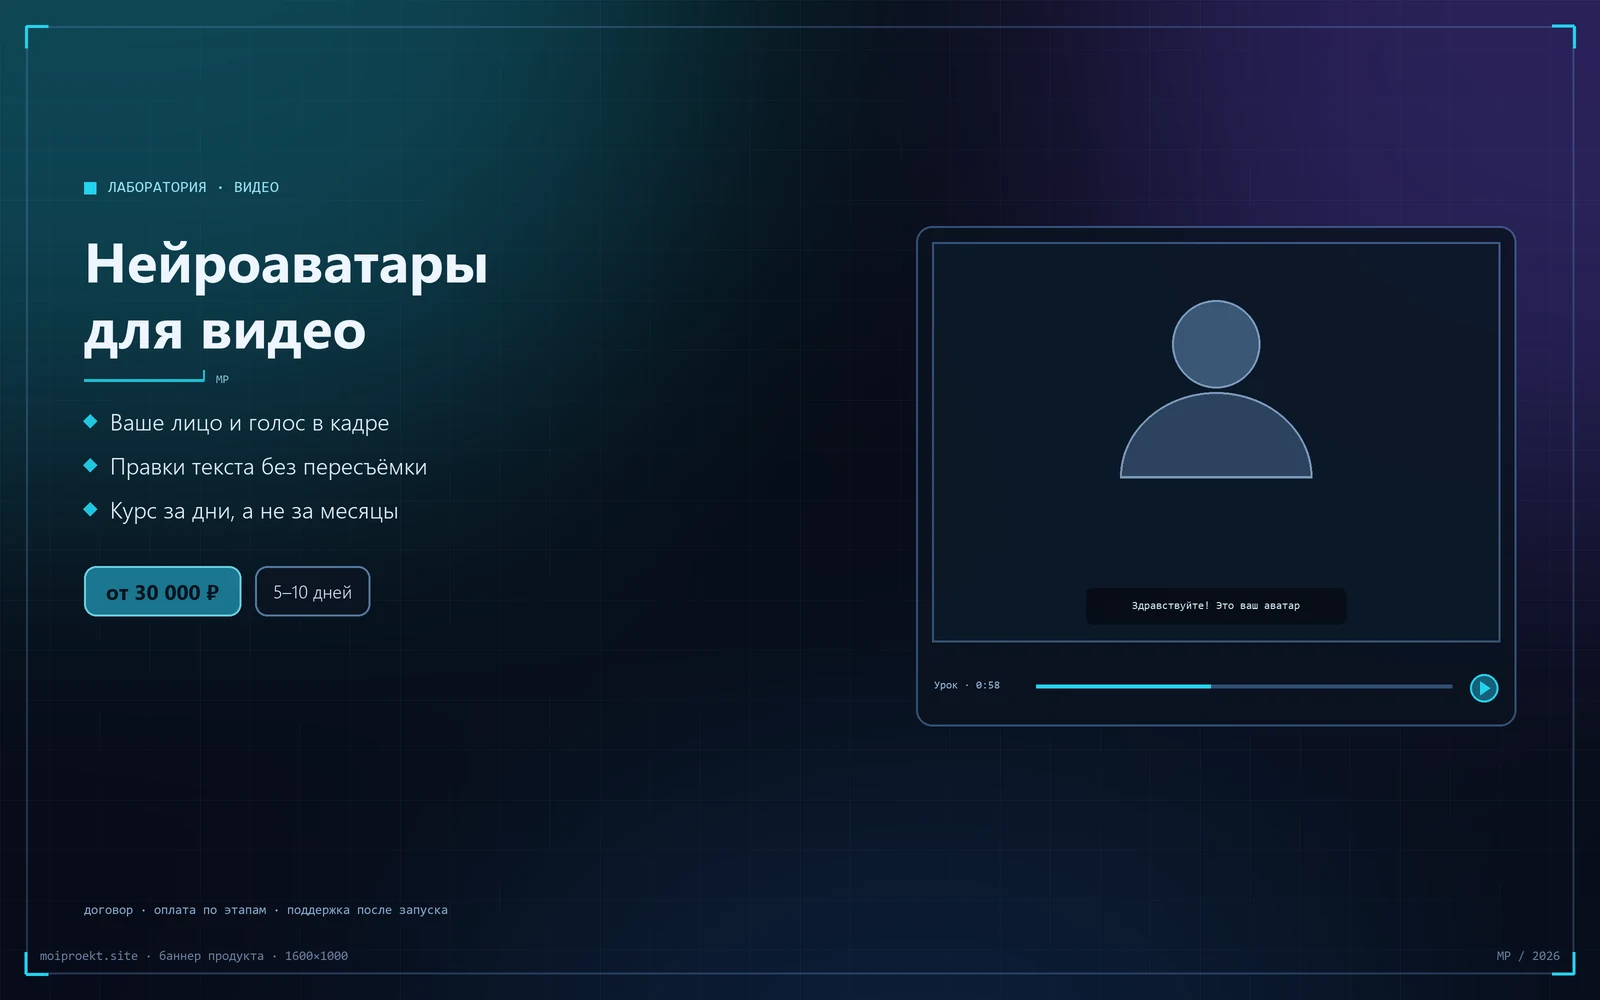
Task: Click the diamond icon next to "Правки текста"
Action: (90, 466)
